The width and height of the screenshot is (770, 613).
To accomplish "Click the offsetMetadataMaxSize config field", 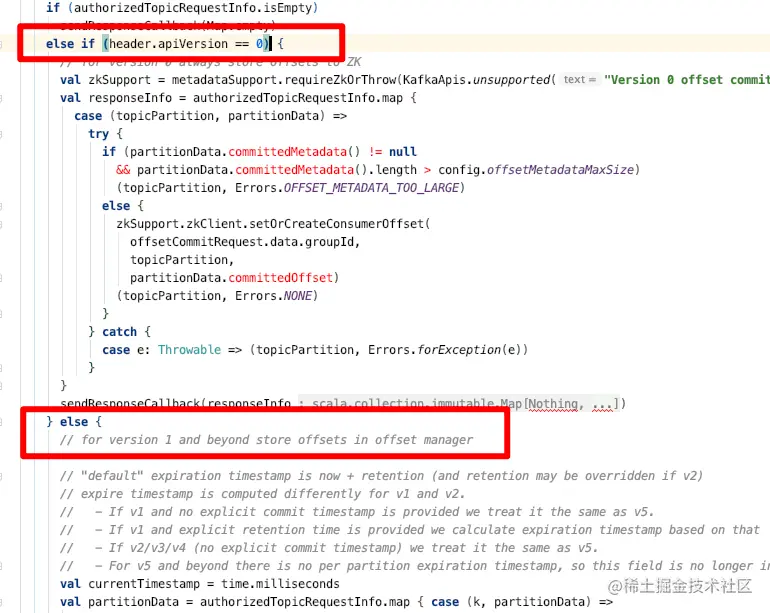I will pyautogui.click(x=560, y=170).
